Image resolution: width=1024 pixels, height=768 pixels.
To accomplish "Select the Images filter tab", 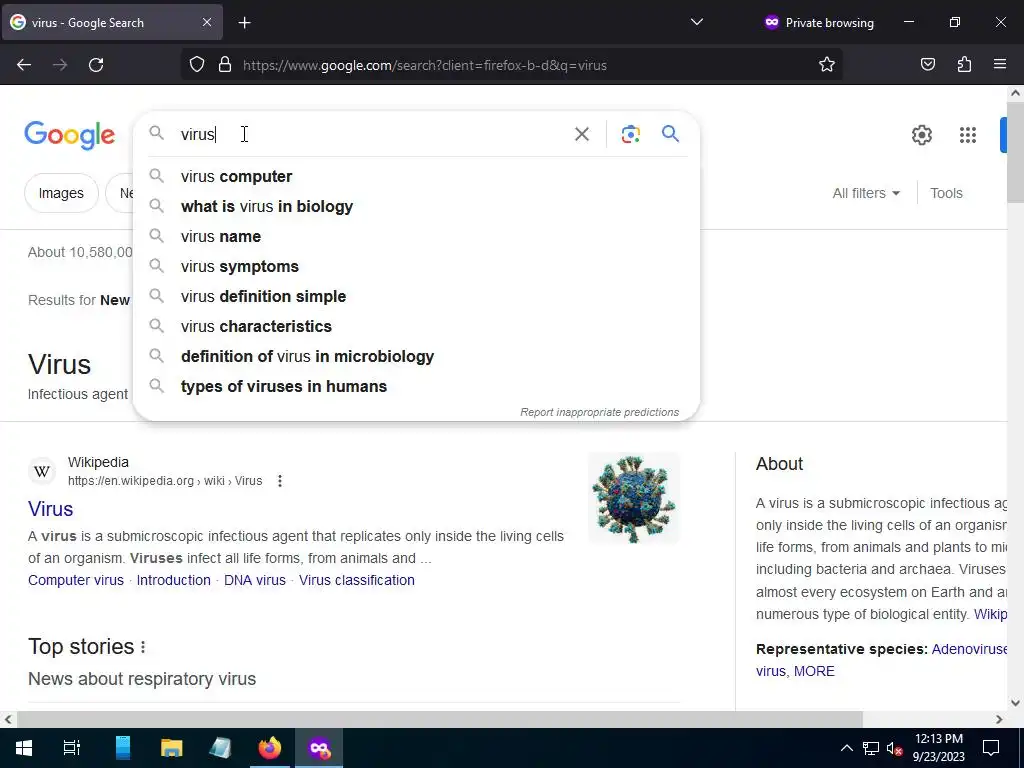I will coord(61,193).
